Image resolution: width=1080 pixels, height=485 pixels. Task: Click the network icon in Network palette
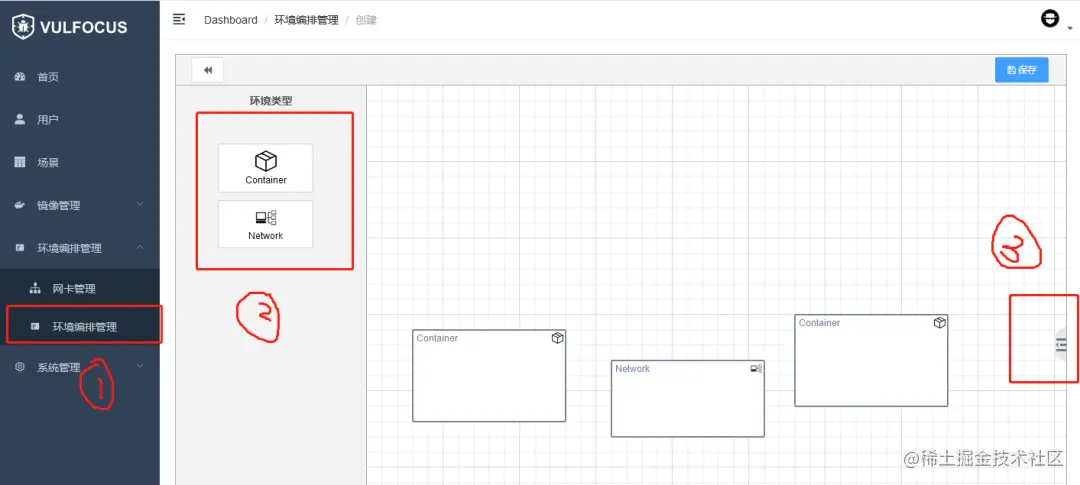[x=266, y=218]
